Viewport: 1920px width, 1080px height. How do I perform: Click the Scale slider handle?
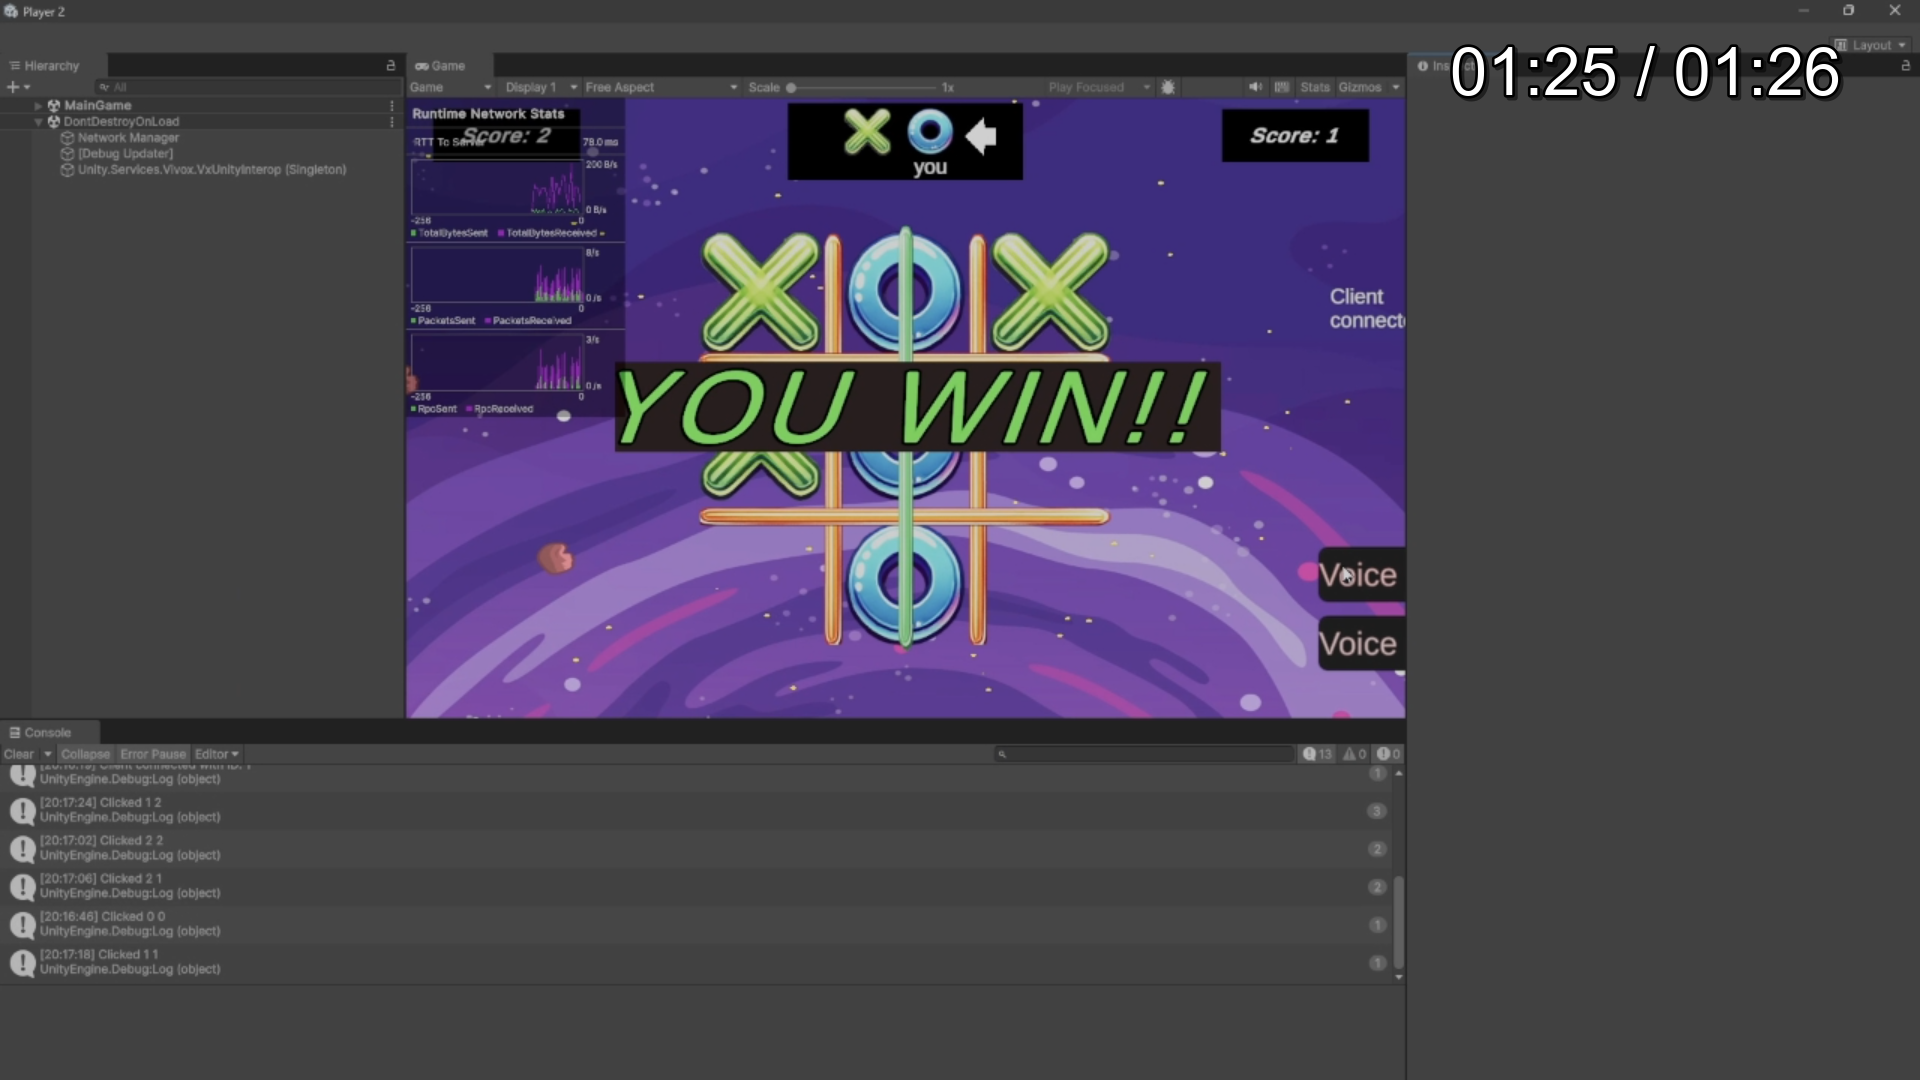point(791,87)
